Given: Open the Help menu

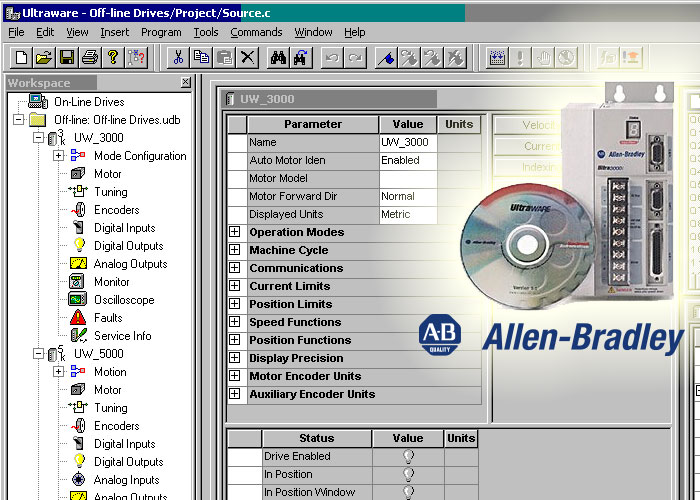Looking at the screenshot, I should [x=354, y=32].
